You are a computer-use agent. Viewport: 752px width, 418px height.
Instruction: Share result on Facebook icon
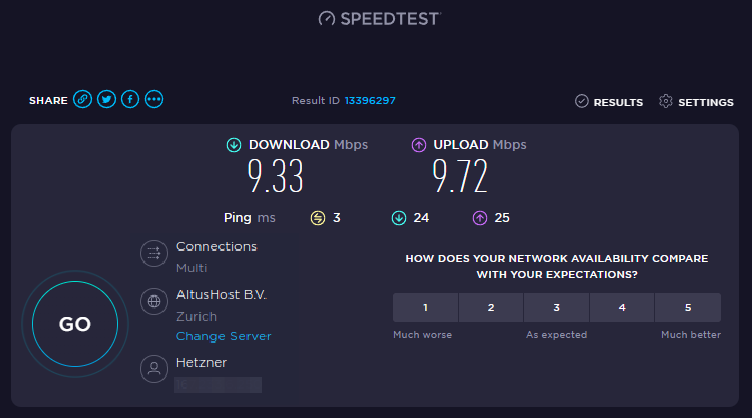130,99
